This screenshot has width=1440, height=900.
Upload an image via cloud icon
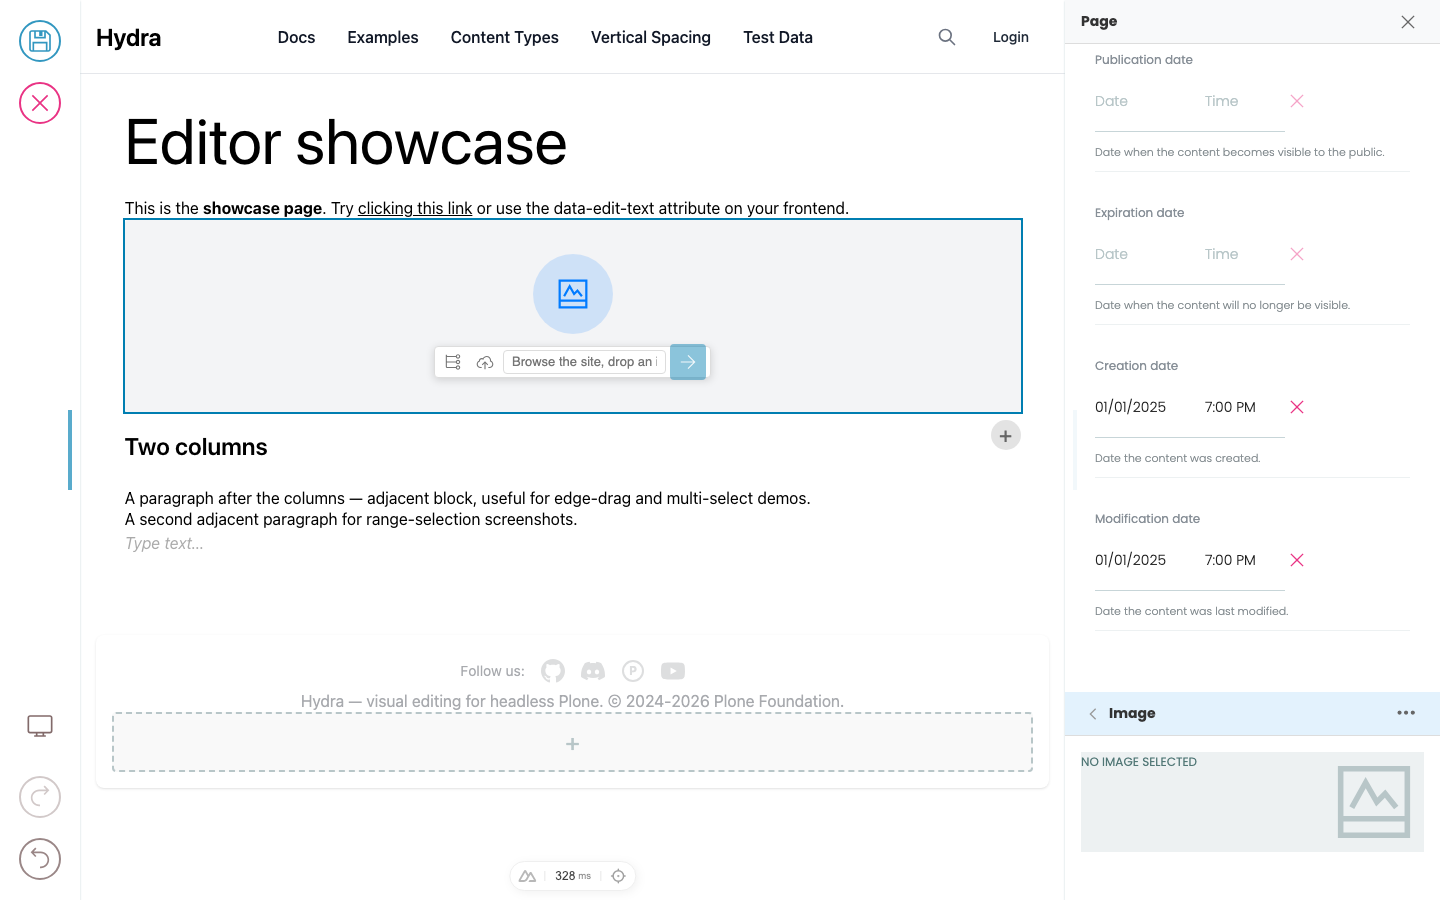pos(485,362)
